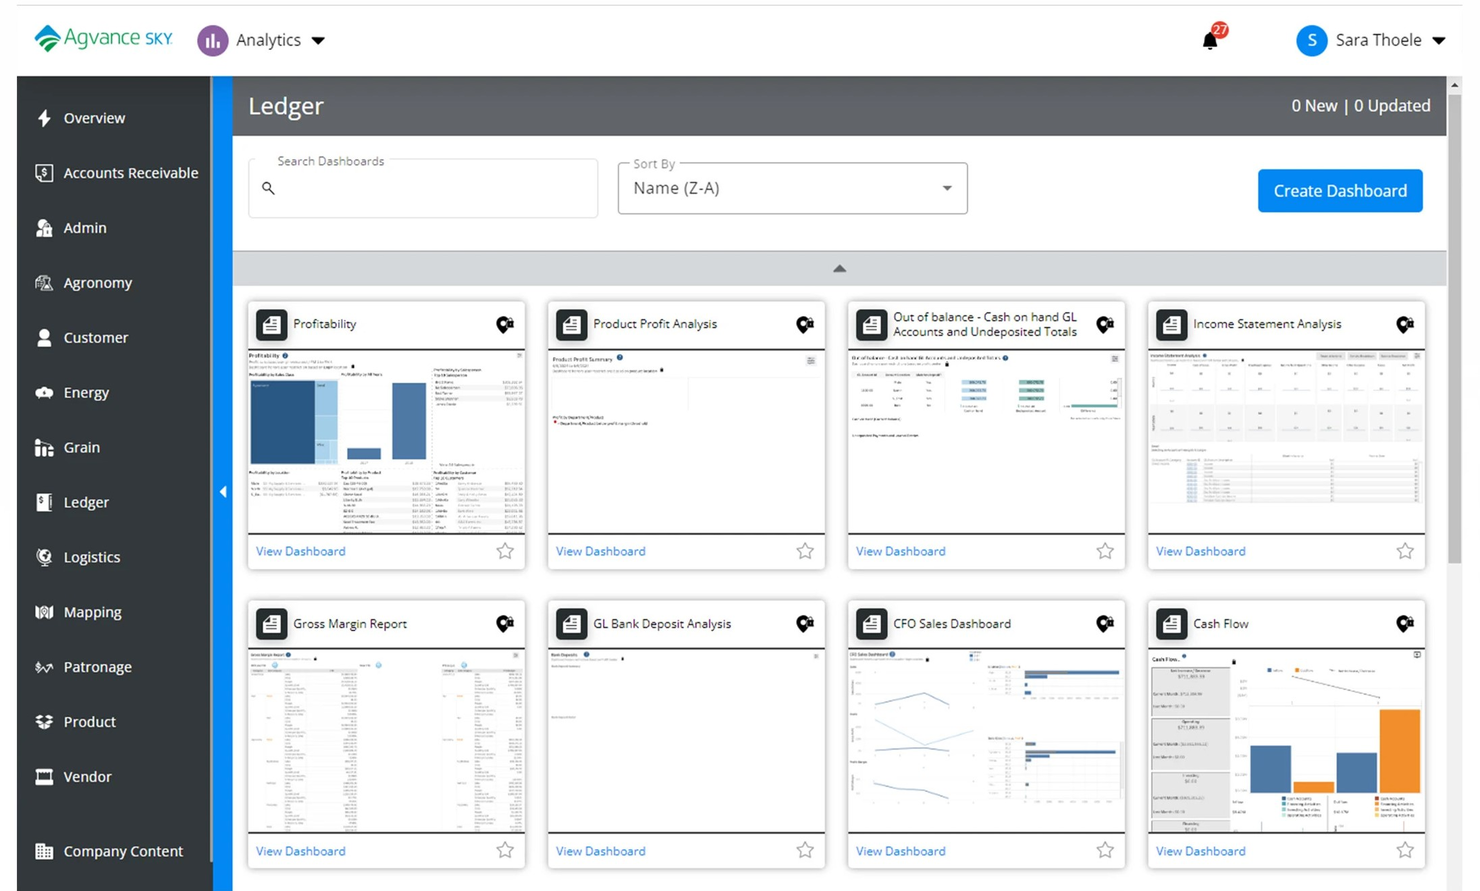Click the Agvance SKY logo
The width and height of the screenshot is (1480, 891).
[x=103, y=39]
